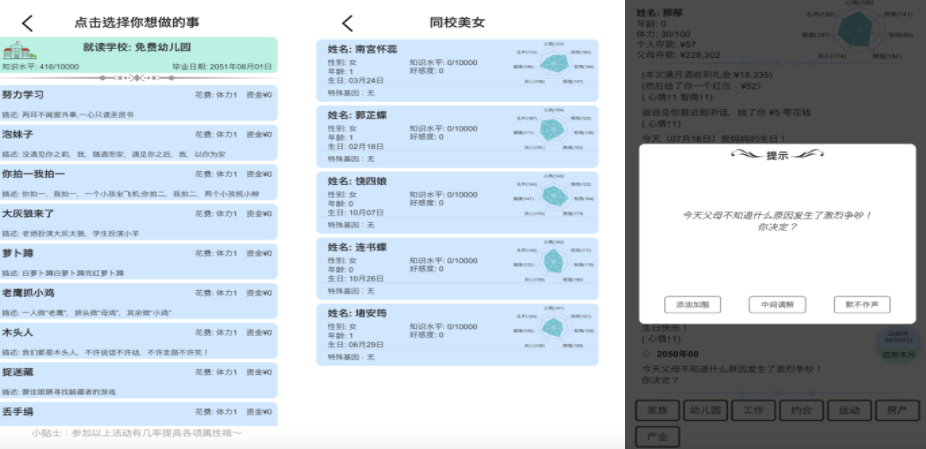Viewport: 926px width, 449px height.
Task: Go back from the 同校美女 list
Action: point(347,23)
